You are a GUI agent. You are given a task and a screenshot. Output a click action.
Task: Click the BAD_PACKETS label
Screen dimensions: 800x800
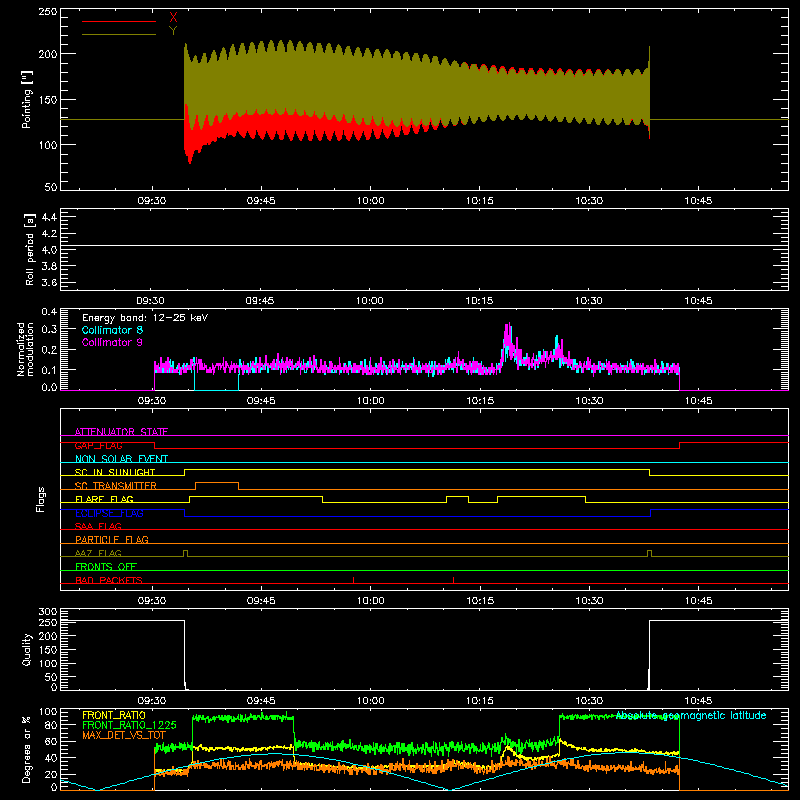[109, 580]
